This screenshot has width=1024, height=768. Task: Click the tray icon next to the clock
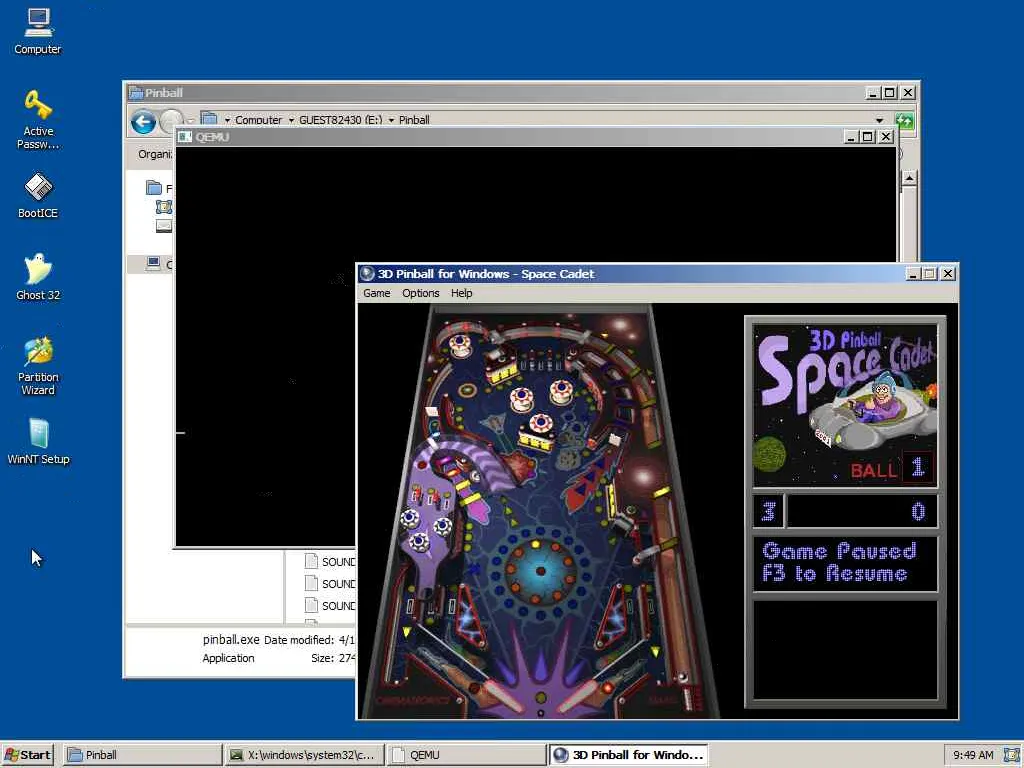(x=1012, y=755)
